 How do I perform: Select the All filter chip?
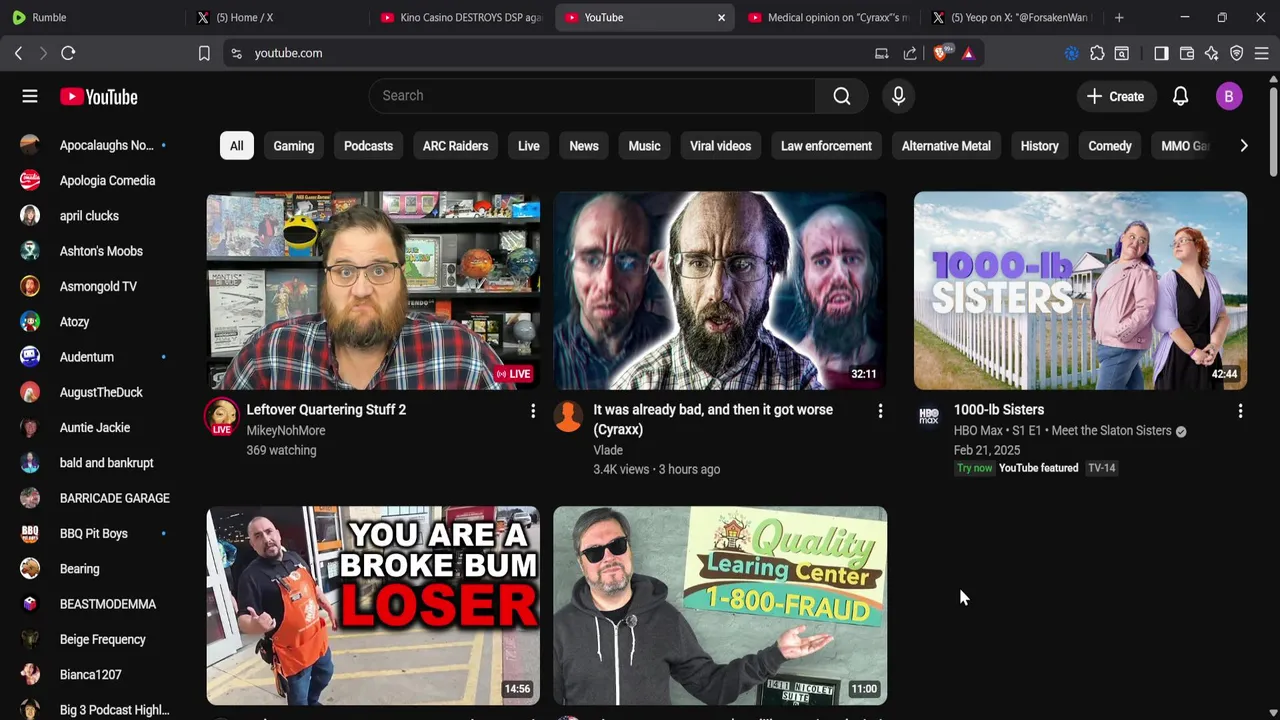pyautogui.click(x=236, y=146)
